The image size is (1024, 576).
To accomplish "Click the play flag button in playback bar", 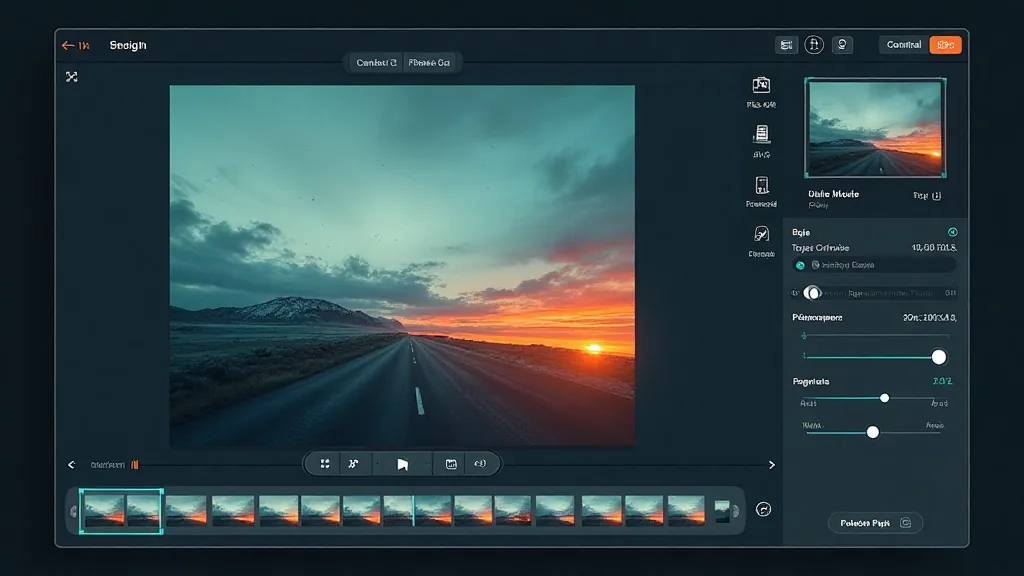I will [x=402, y=464].
